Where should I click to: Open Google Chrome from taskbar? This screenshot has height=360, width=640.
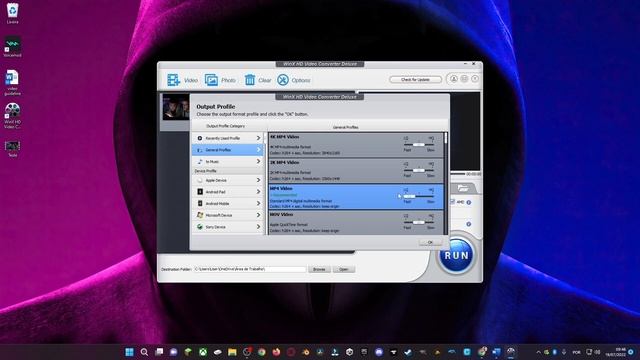click(x=262, y=352)
